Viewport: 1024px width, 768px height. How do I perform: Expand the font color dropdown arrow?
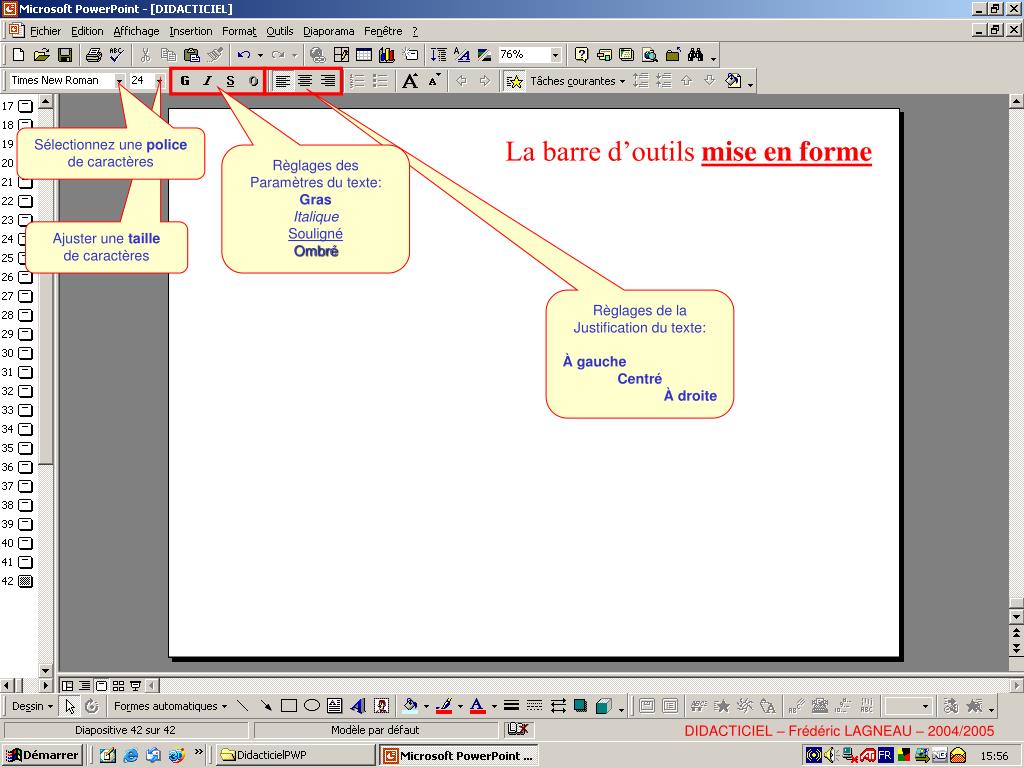pos(494,706)
